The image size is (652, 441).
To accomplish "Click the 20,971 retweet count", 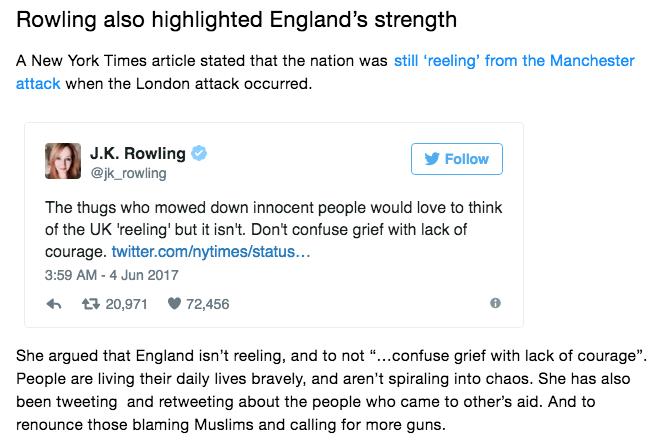I will [126, 304].
